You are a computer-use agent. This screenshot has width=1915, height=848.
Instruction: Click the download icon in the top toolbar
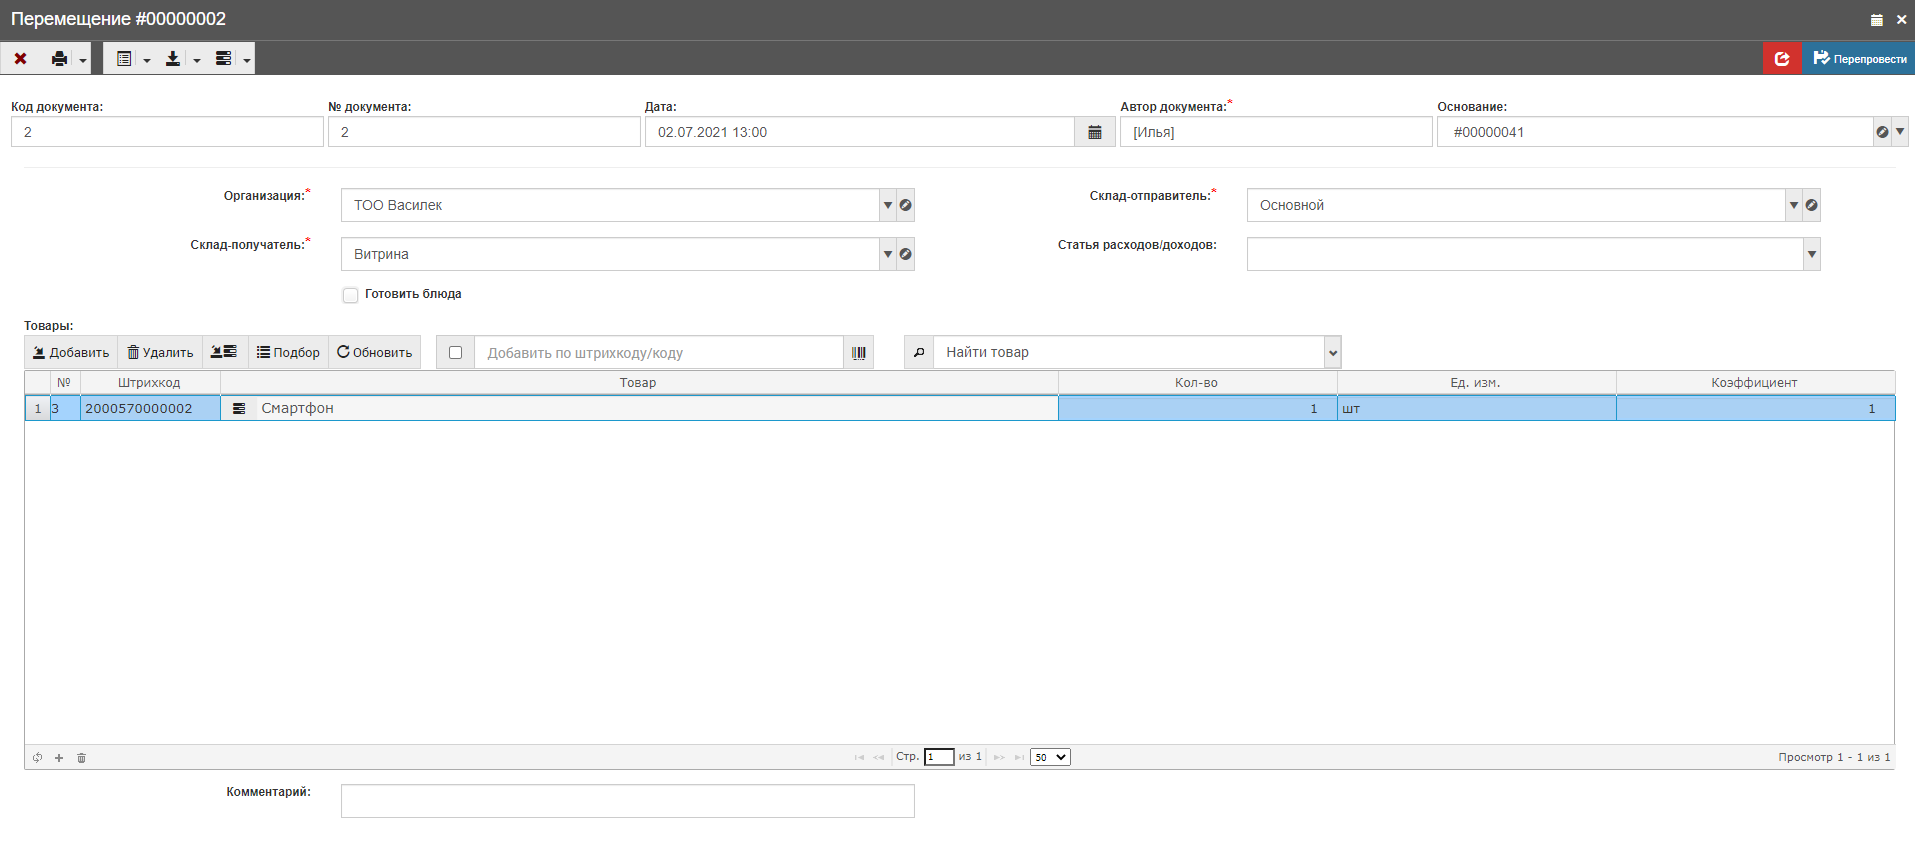pos(173,59)
